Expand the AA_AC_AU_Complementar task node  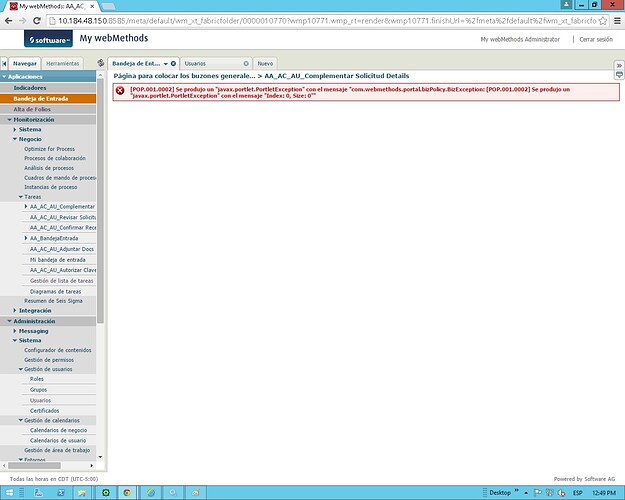[x=26, y=207]
